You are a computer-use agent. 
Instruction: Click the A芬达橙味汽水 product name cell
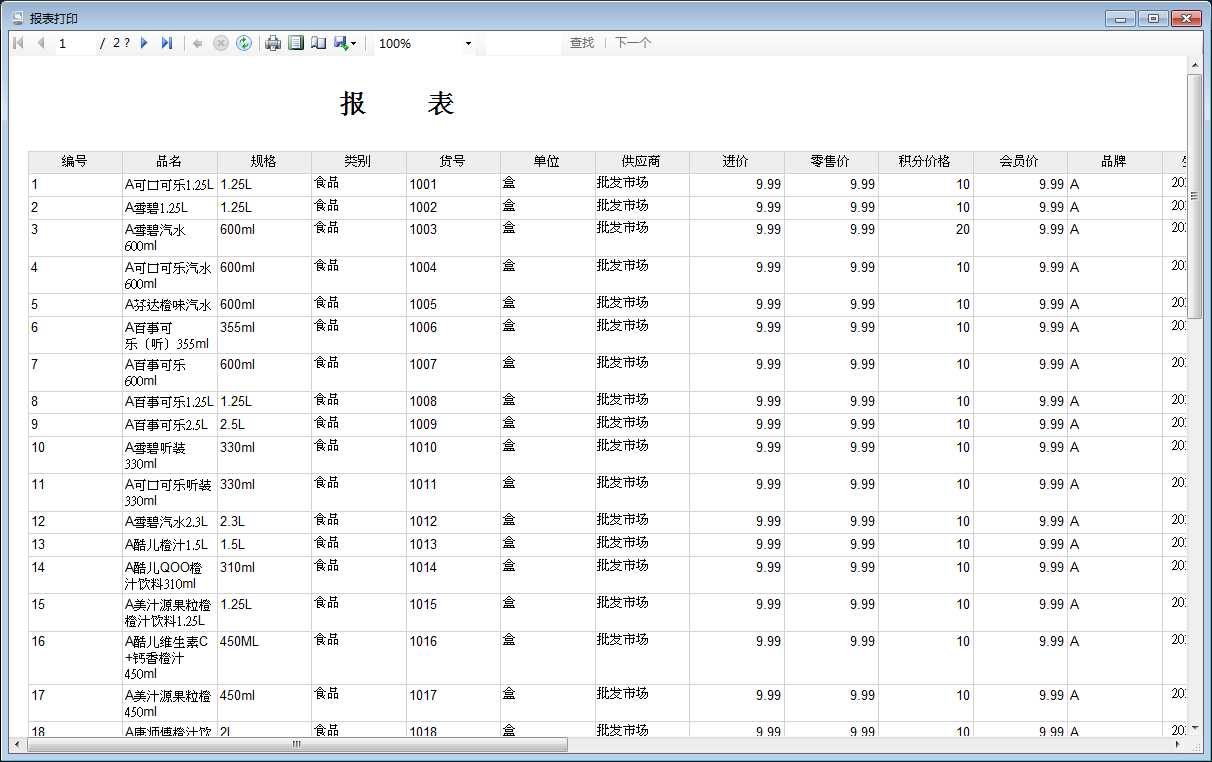tap(169, 305)
